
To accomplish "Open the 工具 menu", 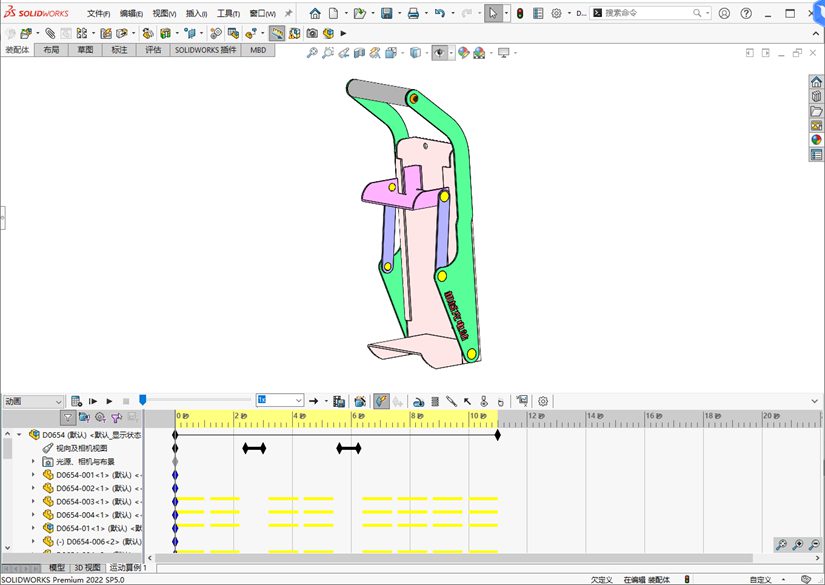I will point(228,14).
